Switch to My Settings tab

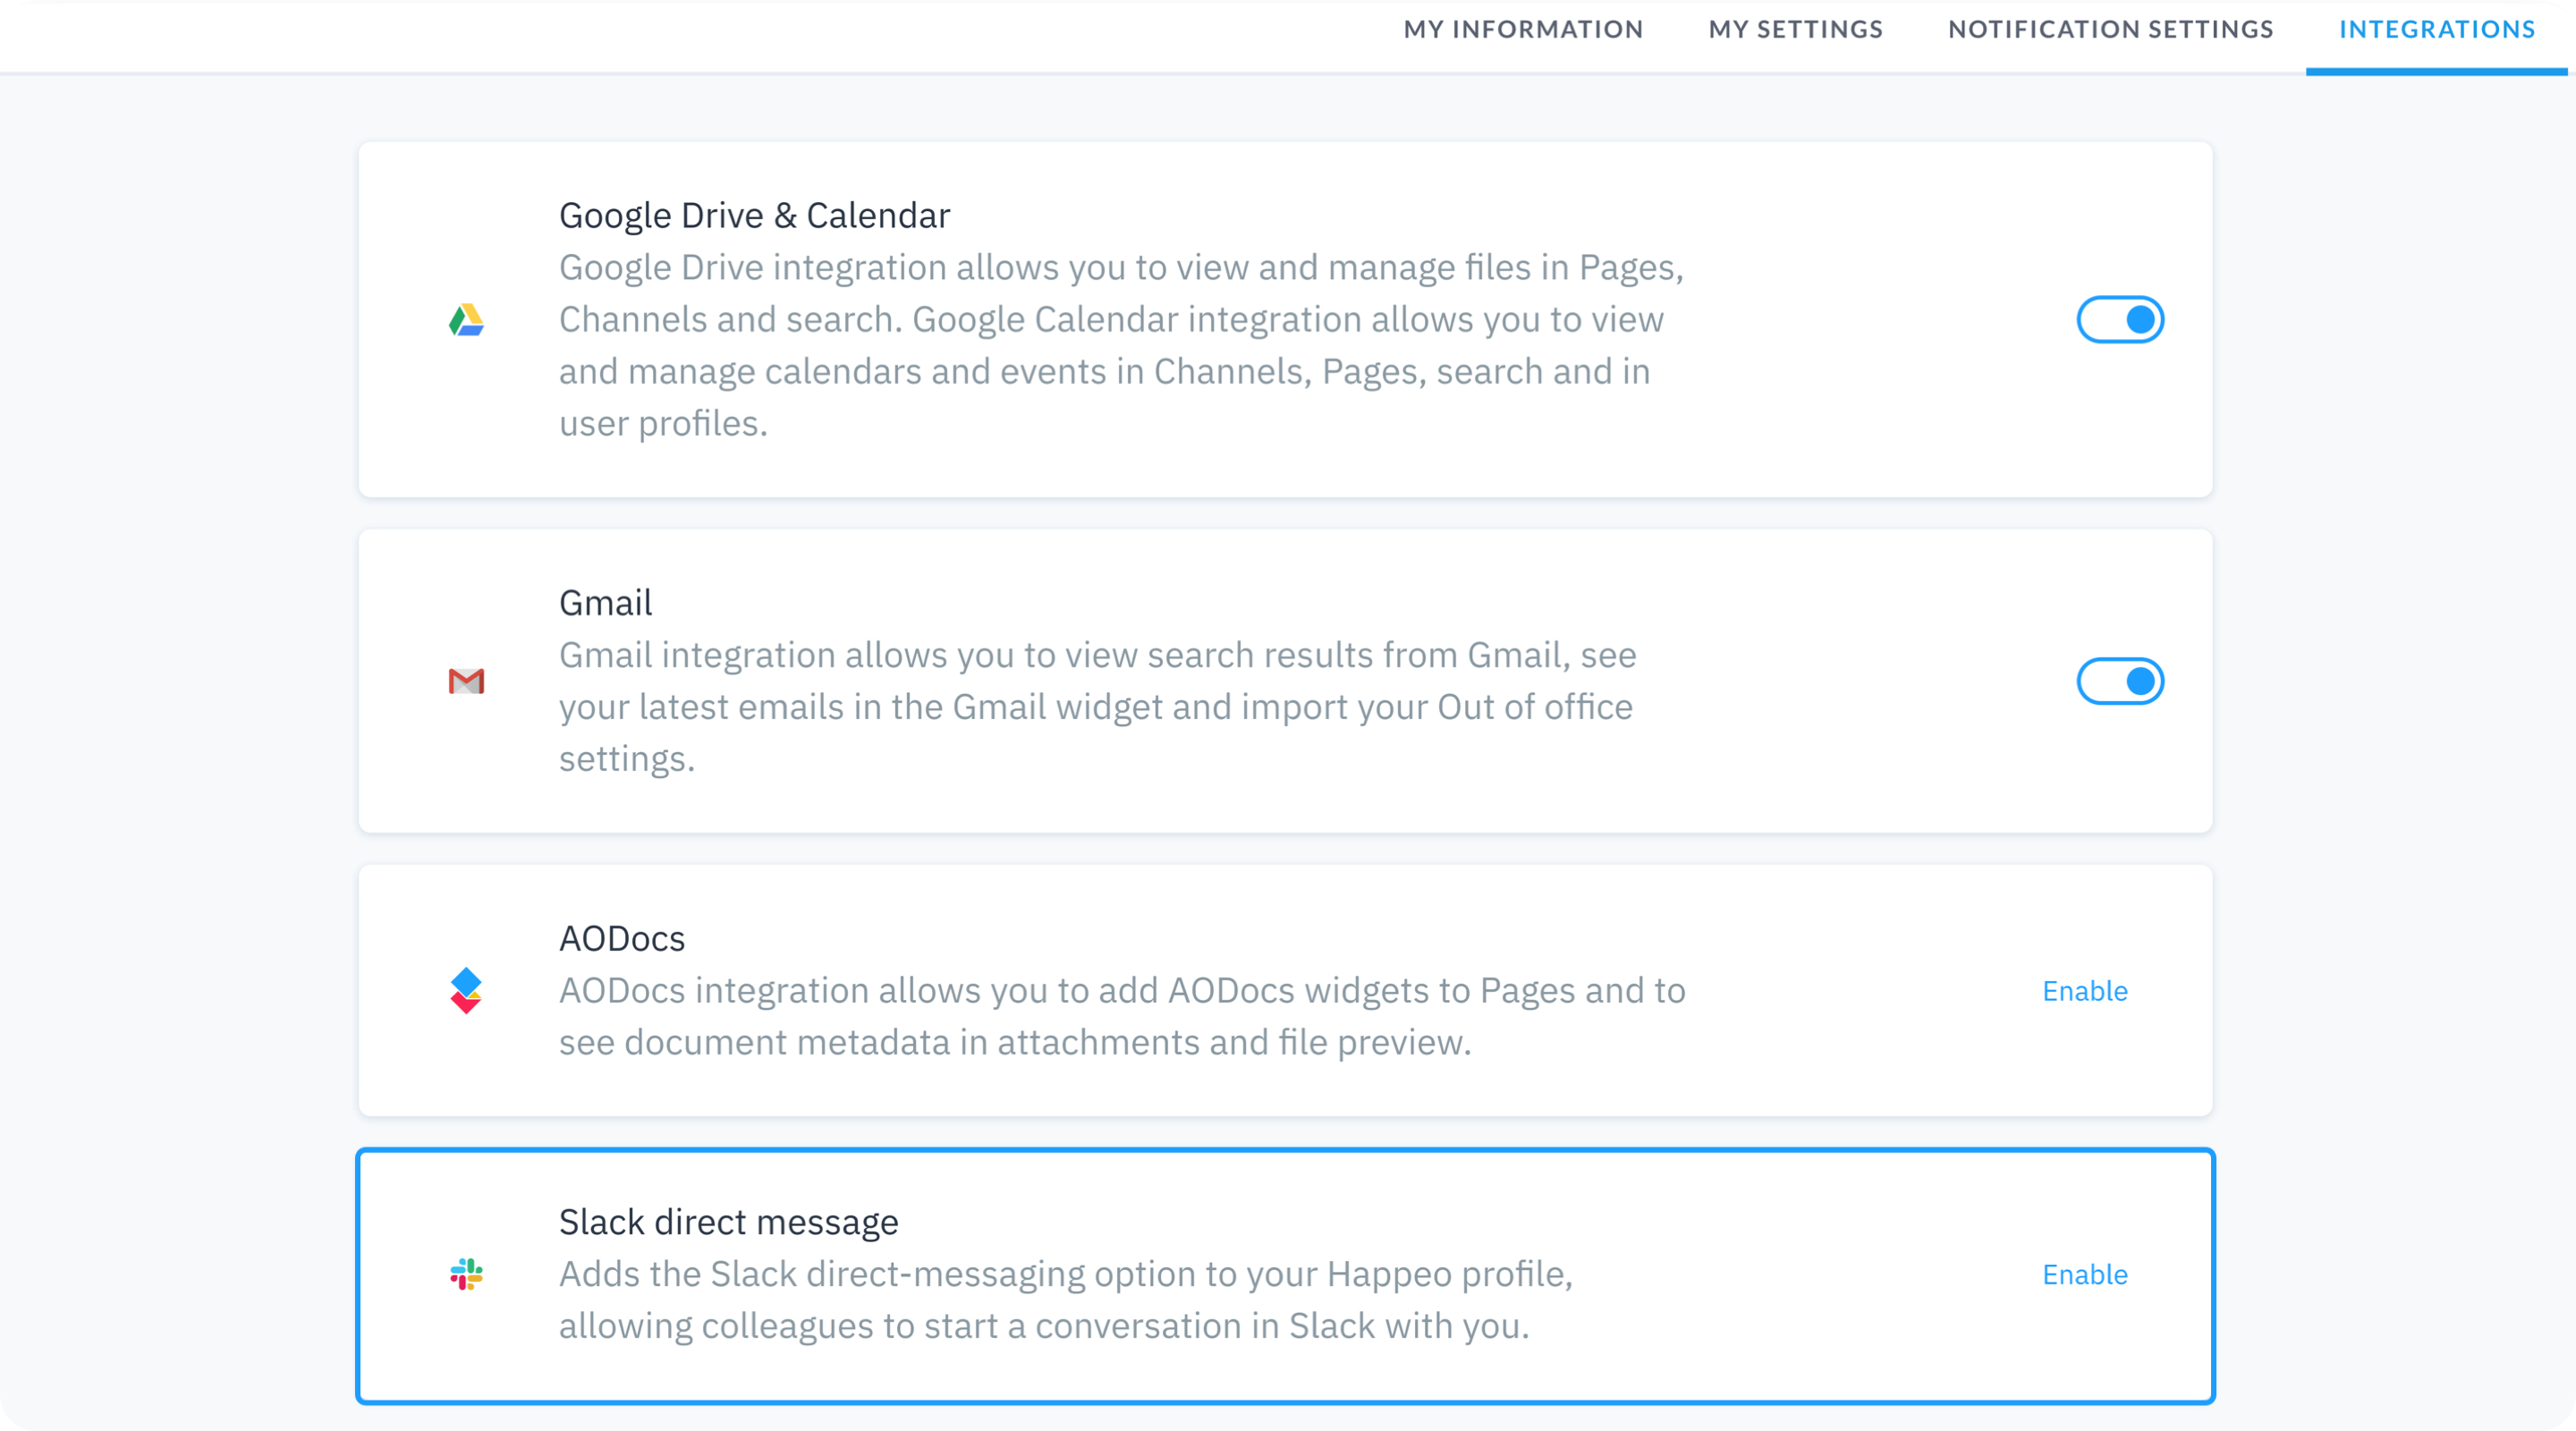pos(1795,30)
